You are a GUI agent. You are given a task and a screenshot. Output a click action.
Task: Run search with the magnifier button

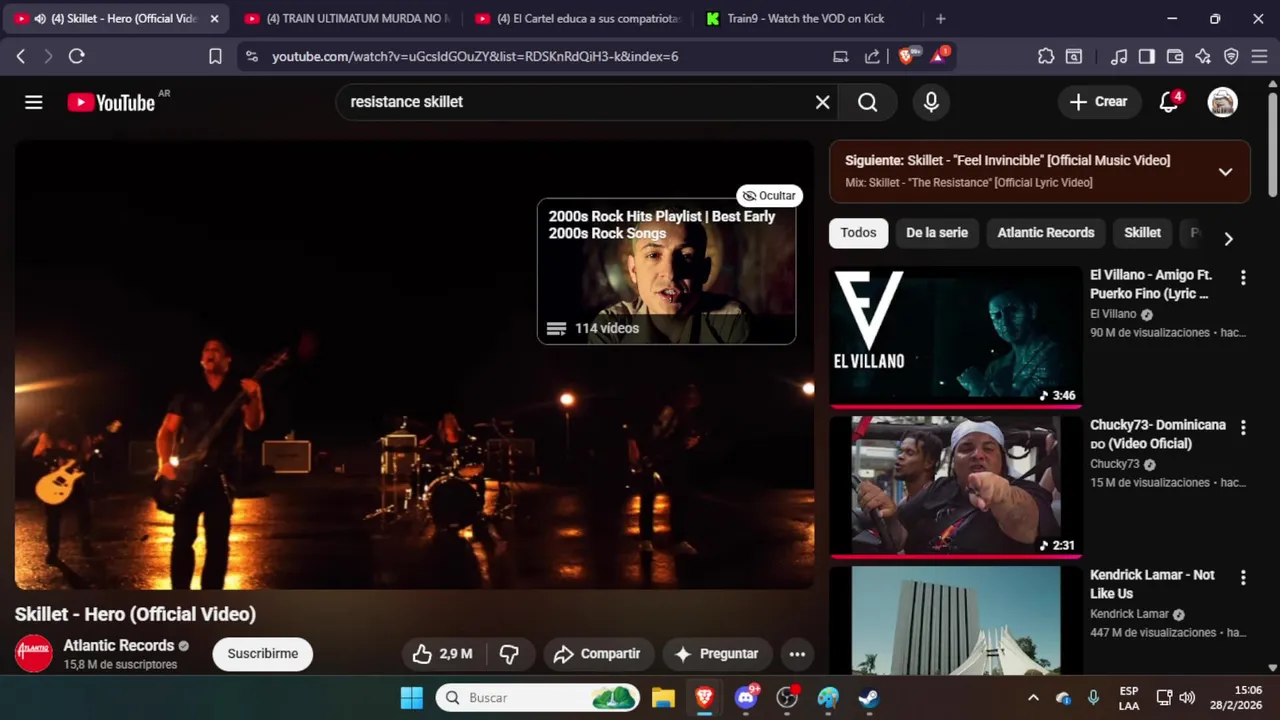tap(867, 102)
